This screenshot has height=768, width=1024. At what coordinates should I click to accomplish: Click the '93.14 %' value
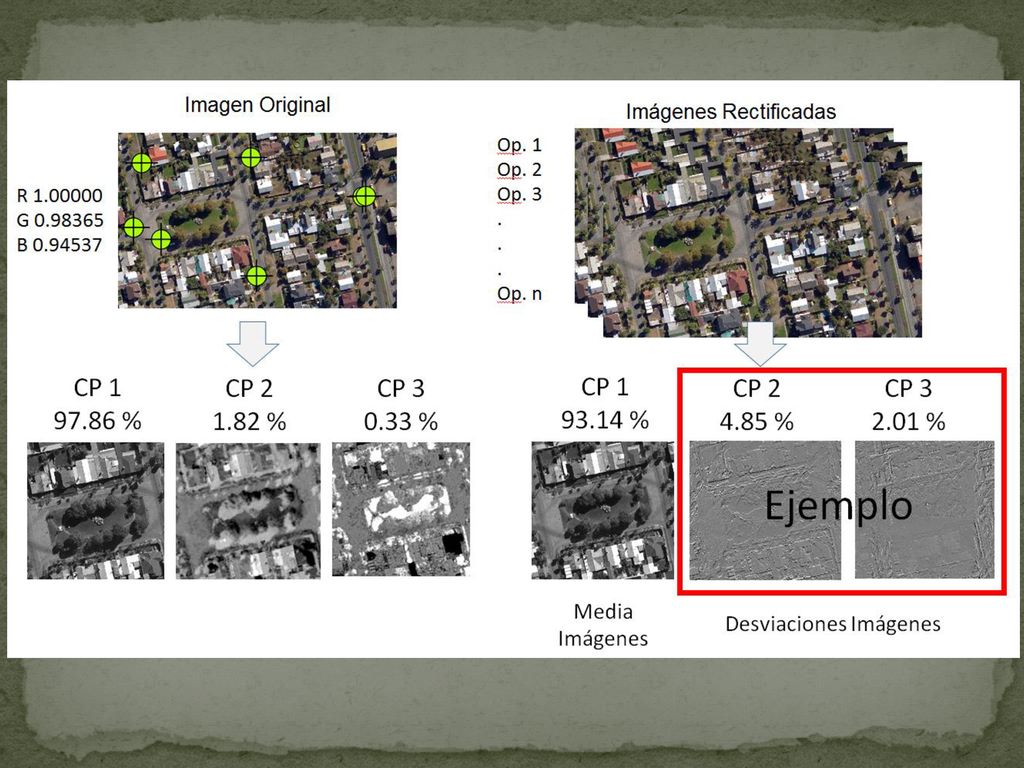[605, 420]
